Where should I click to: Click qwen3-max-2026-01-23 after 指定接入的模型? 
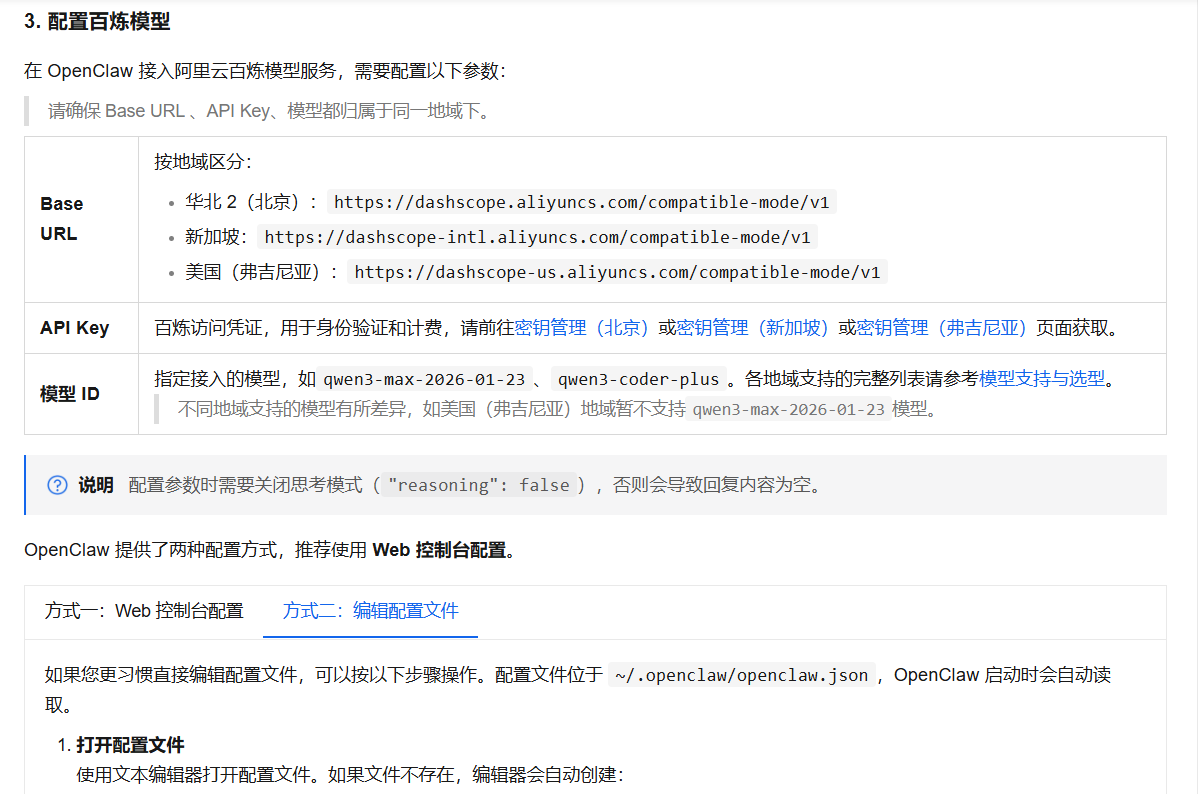point(424,379)
